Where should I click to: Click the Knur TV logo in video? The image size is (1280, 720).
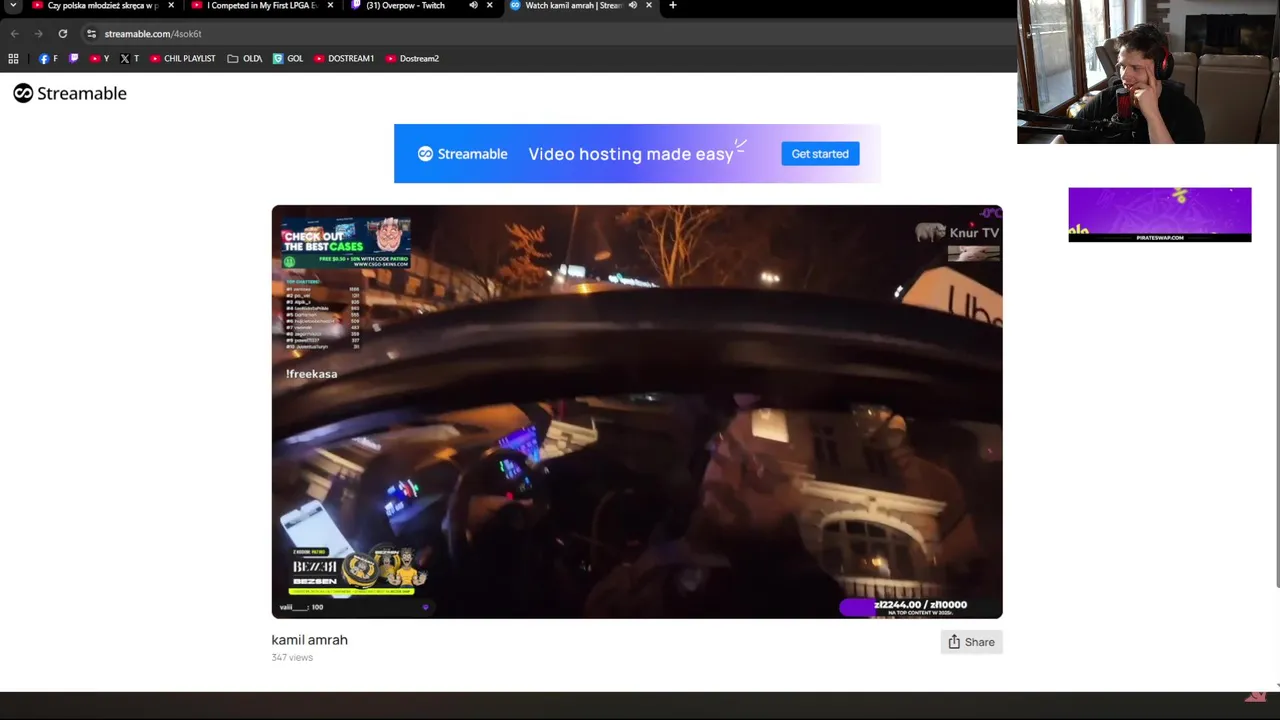click(957, 232)
